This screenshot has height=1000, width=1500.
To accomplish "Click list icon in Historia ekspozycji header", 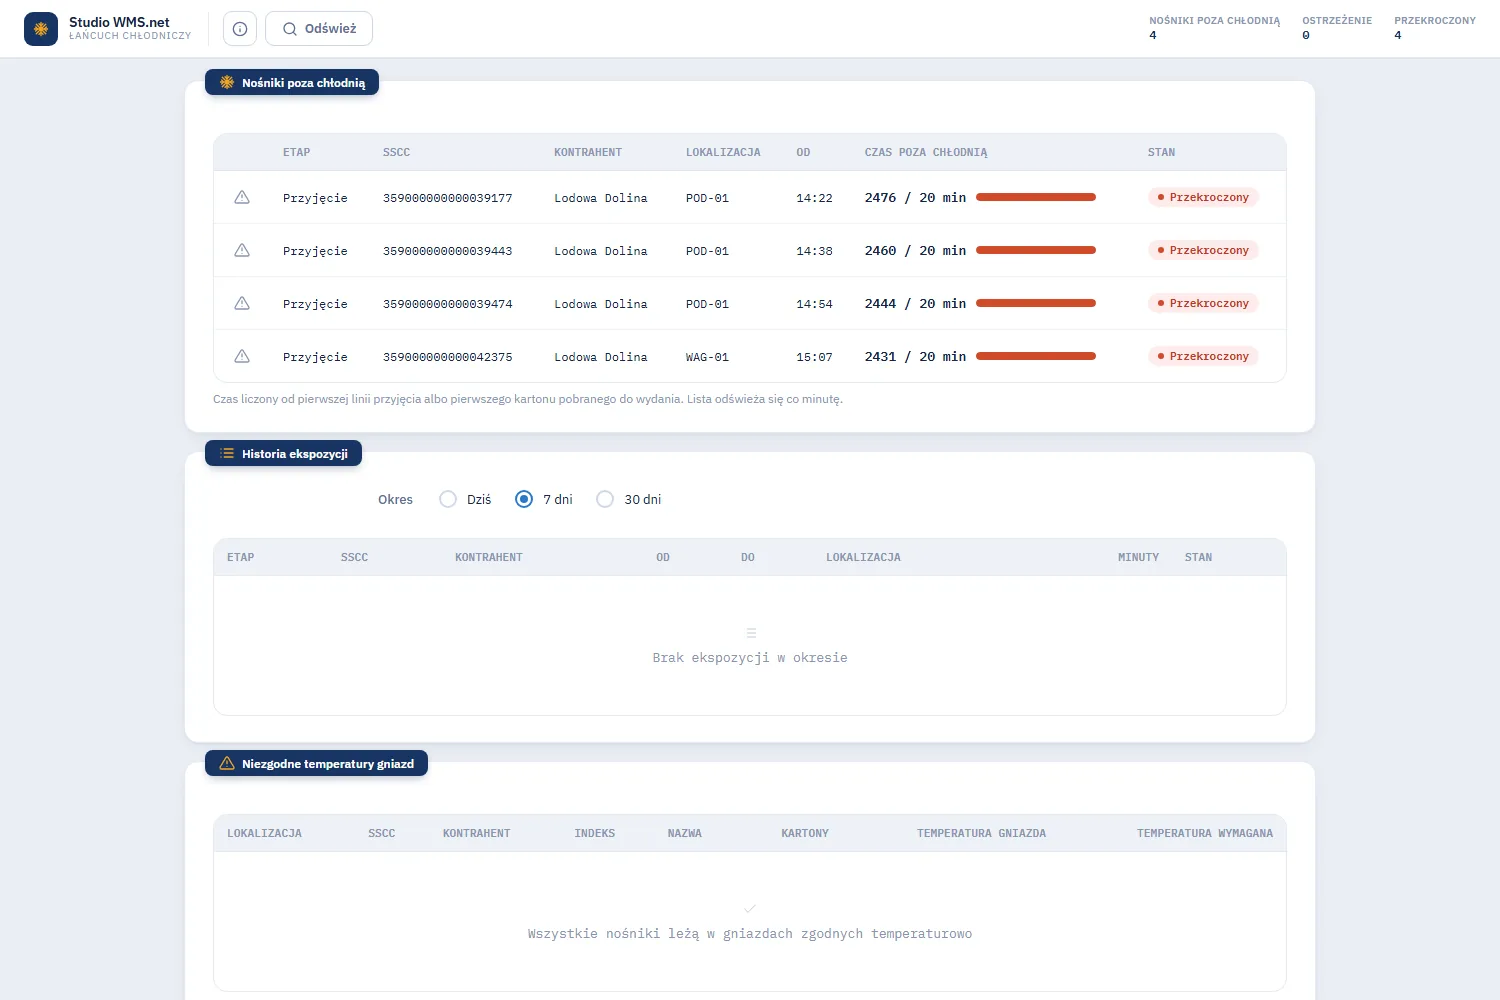I will coord(227,454).
